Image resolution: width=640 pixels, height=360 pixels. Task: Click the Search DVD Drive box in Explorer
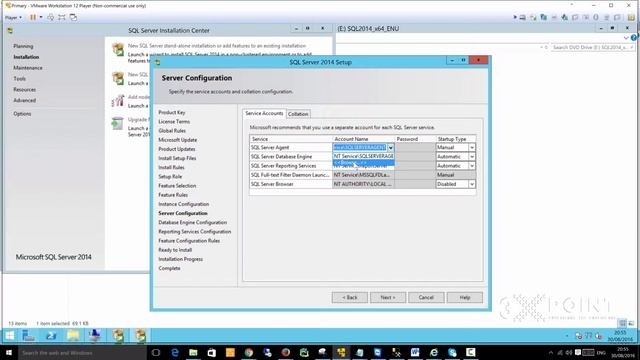592,48
